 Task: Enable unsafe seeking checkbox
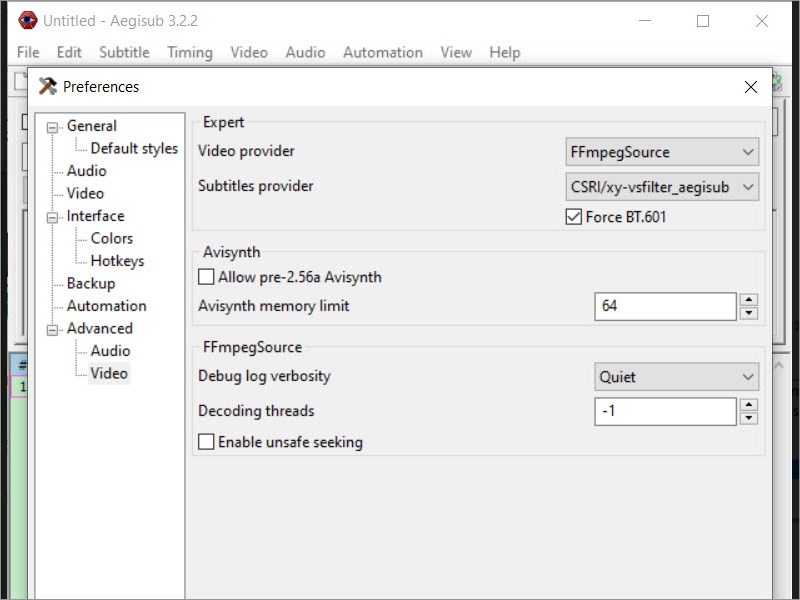pos(207,442)
